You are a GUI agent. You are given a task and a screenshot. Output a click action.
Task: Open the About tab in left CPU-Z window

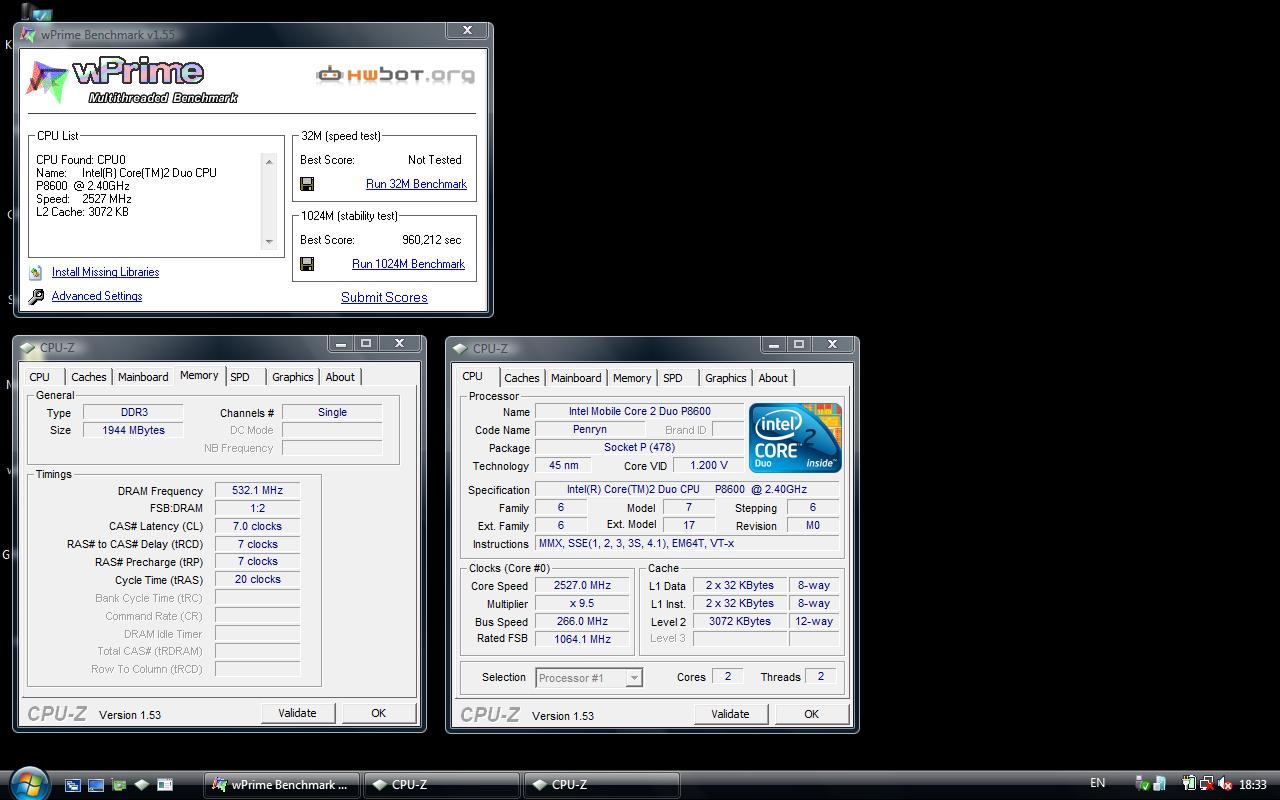click(x=340, y=377)
